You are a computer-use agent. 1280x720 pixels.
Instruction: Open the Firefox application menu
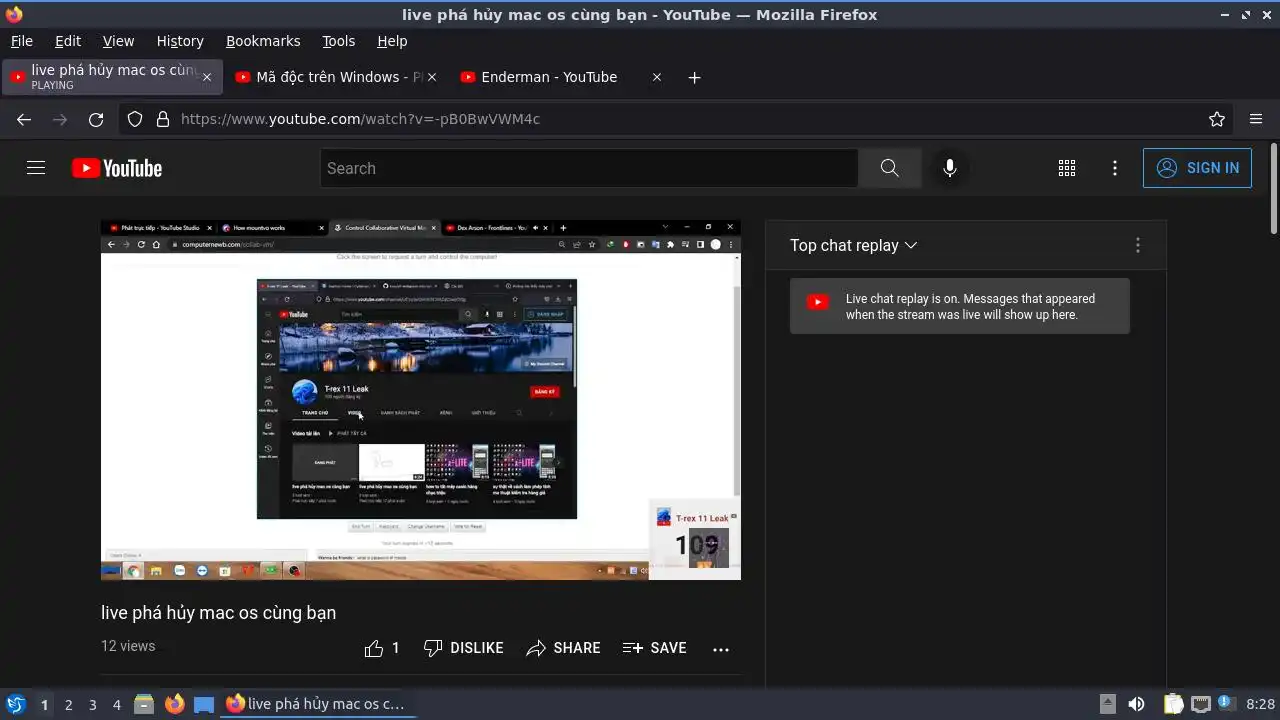pyautogui.click(x=1256, y=119)
